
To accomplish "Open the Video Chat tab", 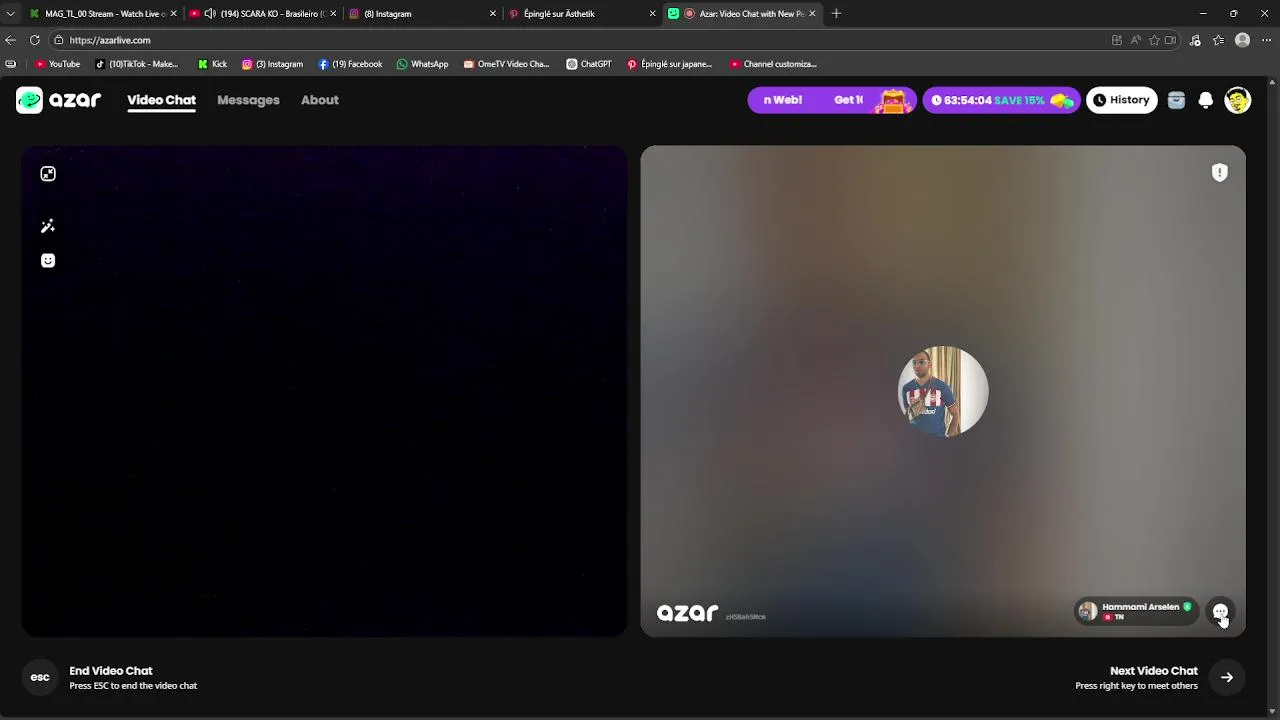I will pyautogui.click(x=161, y=100).
